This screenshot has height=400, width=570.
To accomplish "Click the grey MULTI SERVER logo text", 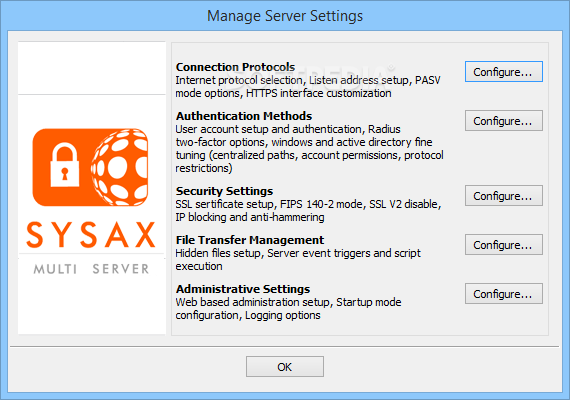I will point(91,269).
